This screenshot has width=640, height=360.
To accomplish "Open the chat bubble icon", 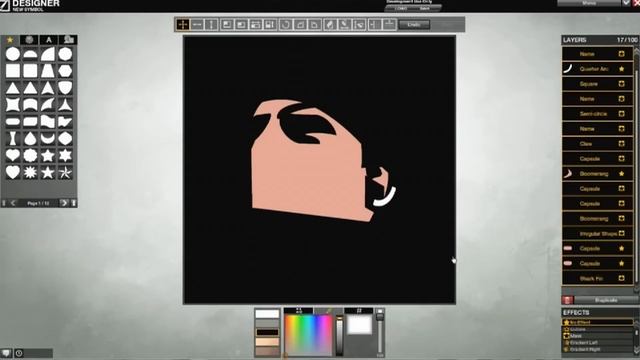I will point(6,353).
